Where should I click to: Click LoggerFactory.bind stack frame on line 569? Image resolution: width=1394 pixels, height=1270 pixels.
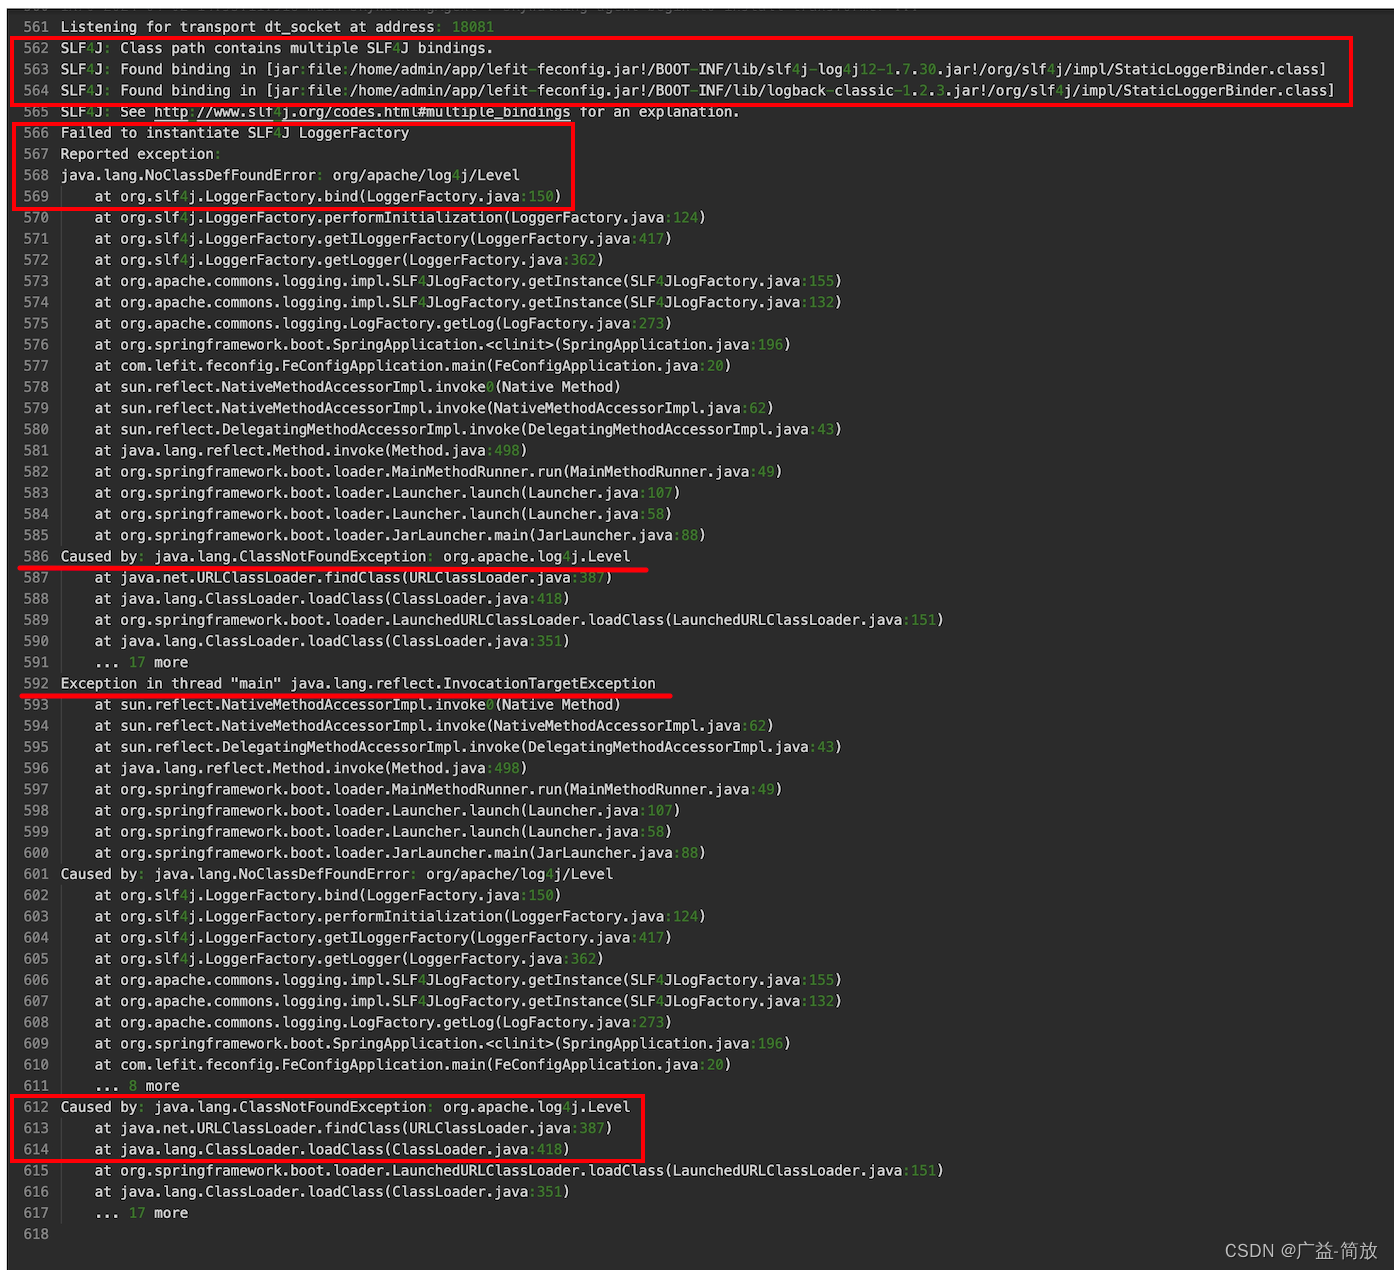click(328, 196)
